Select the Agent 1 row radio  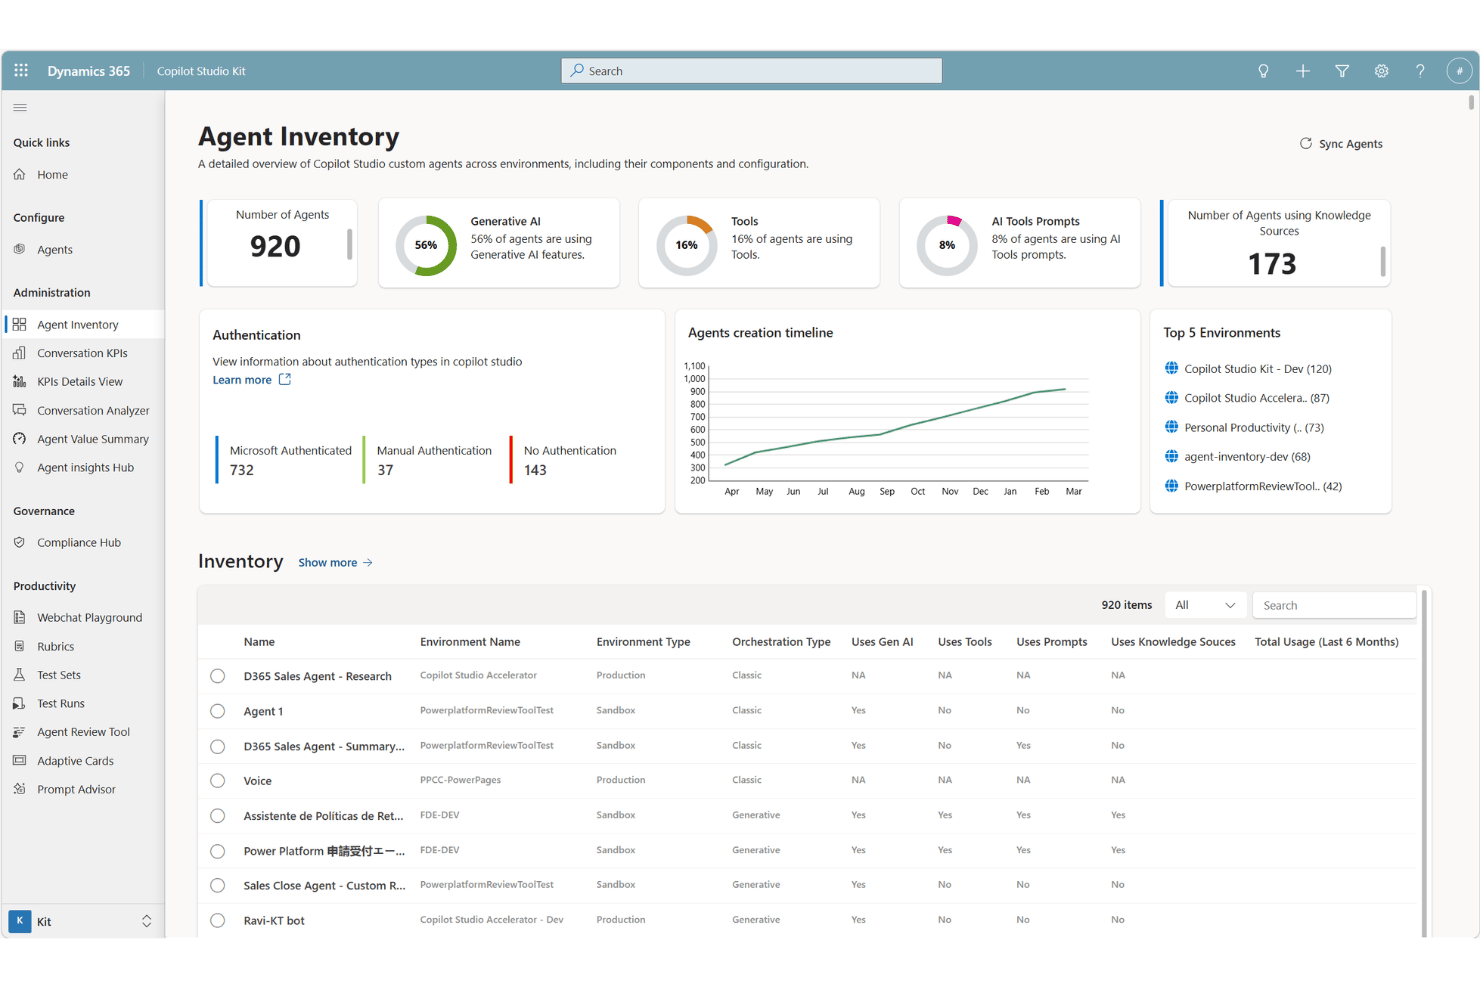coord(217,711)
